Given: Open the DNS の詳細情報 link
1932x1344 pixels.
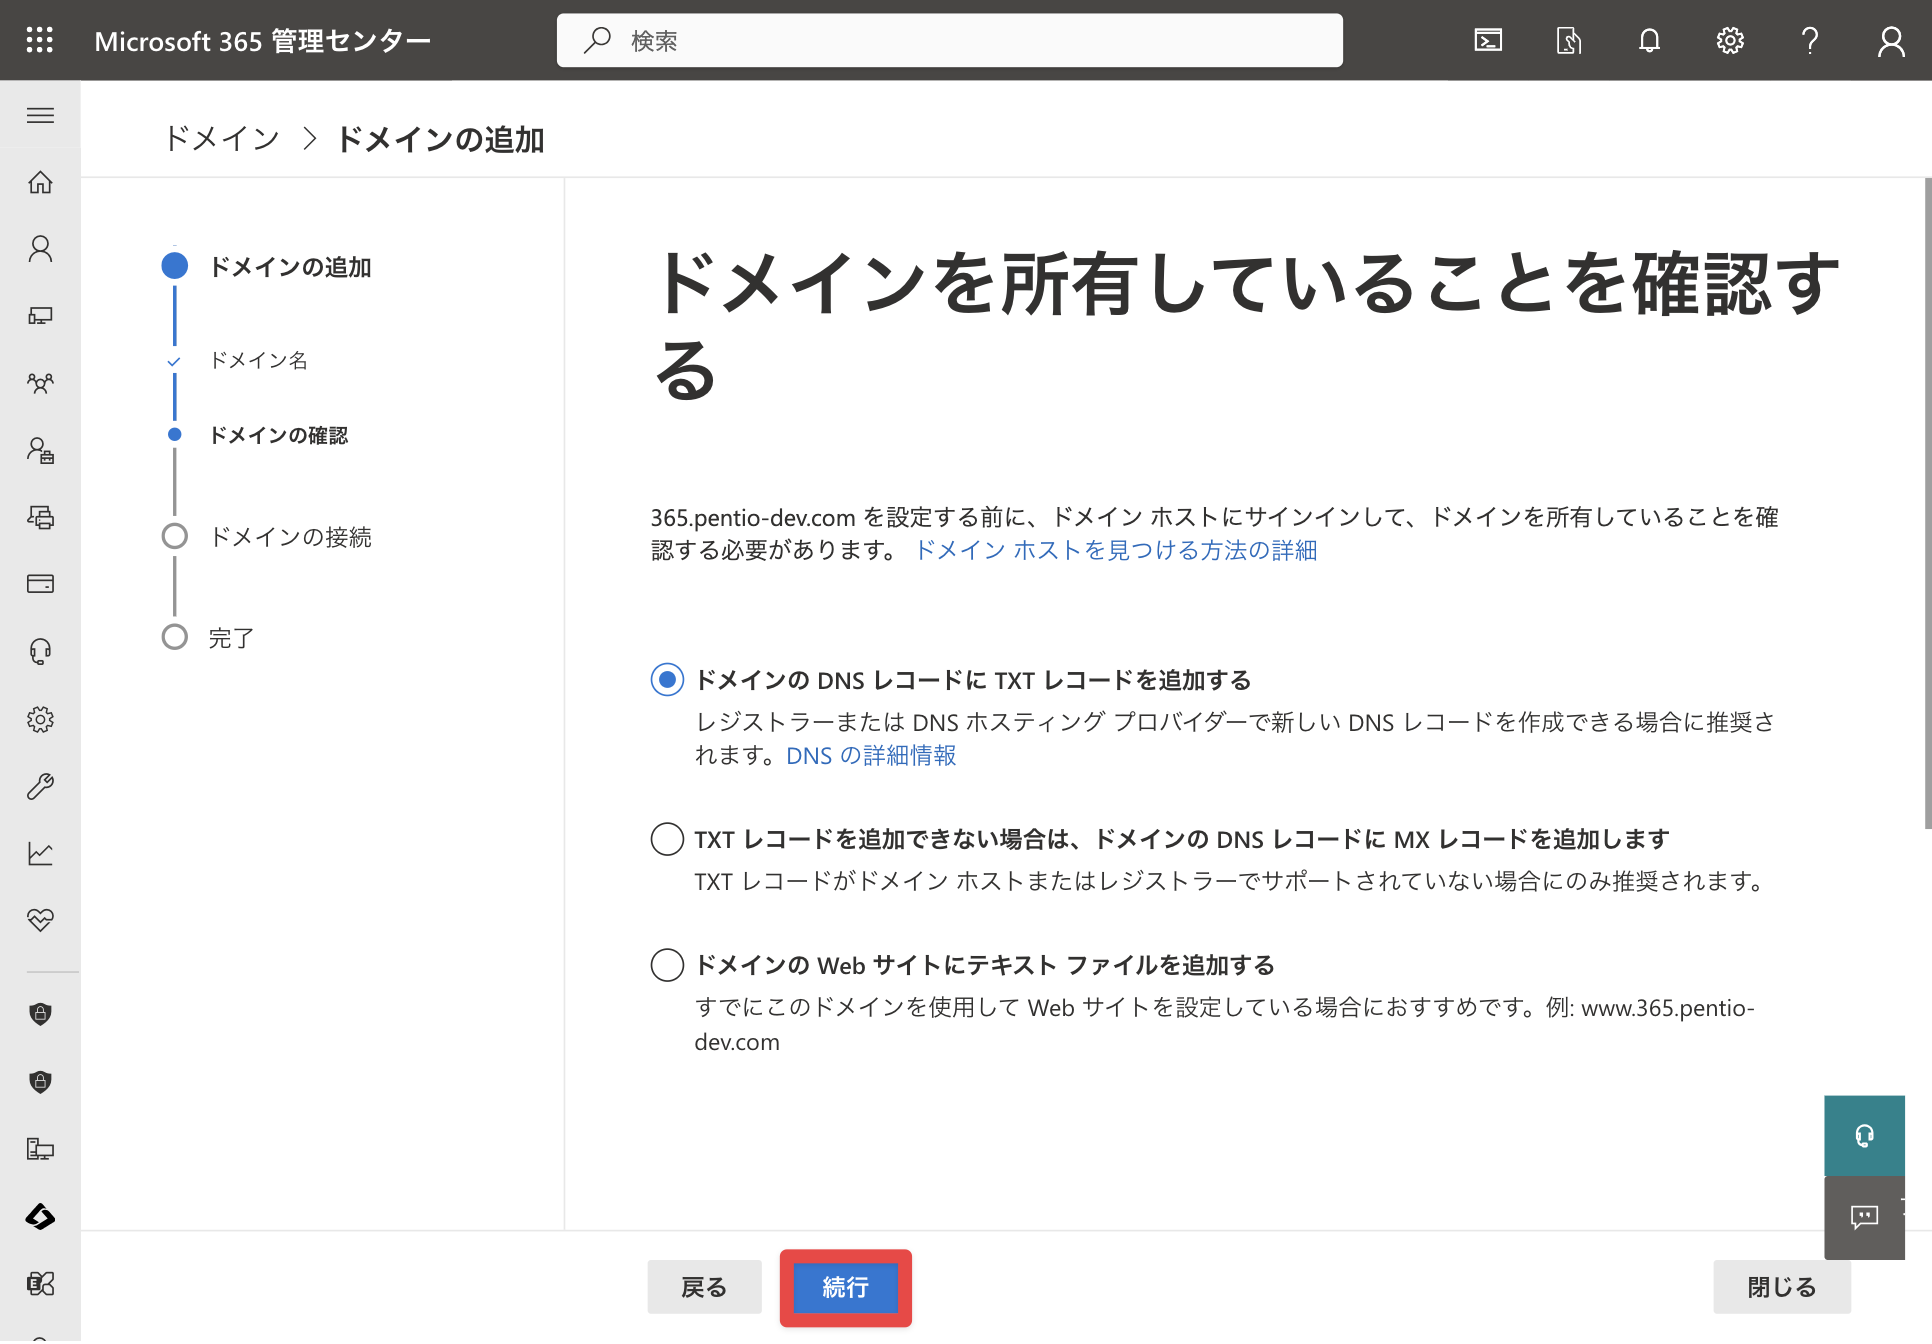Looking at the screenshot, I should click(x=871, y=756).
